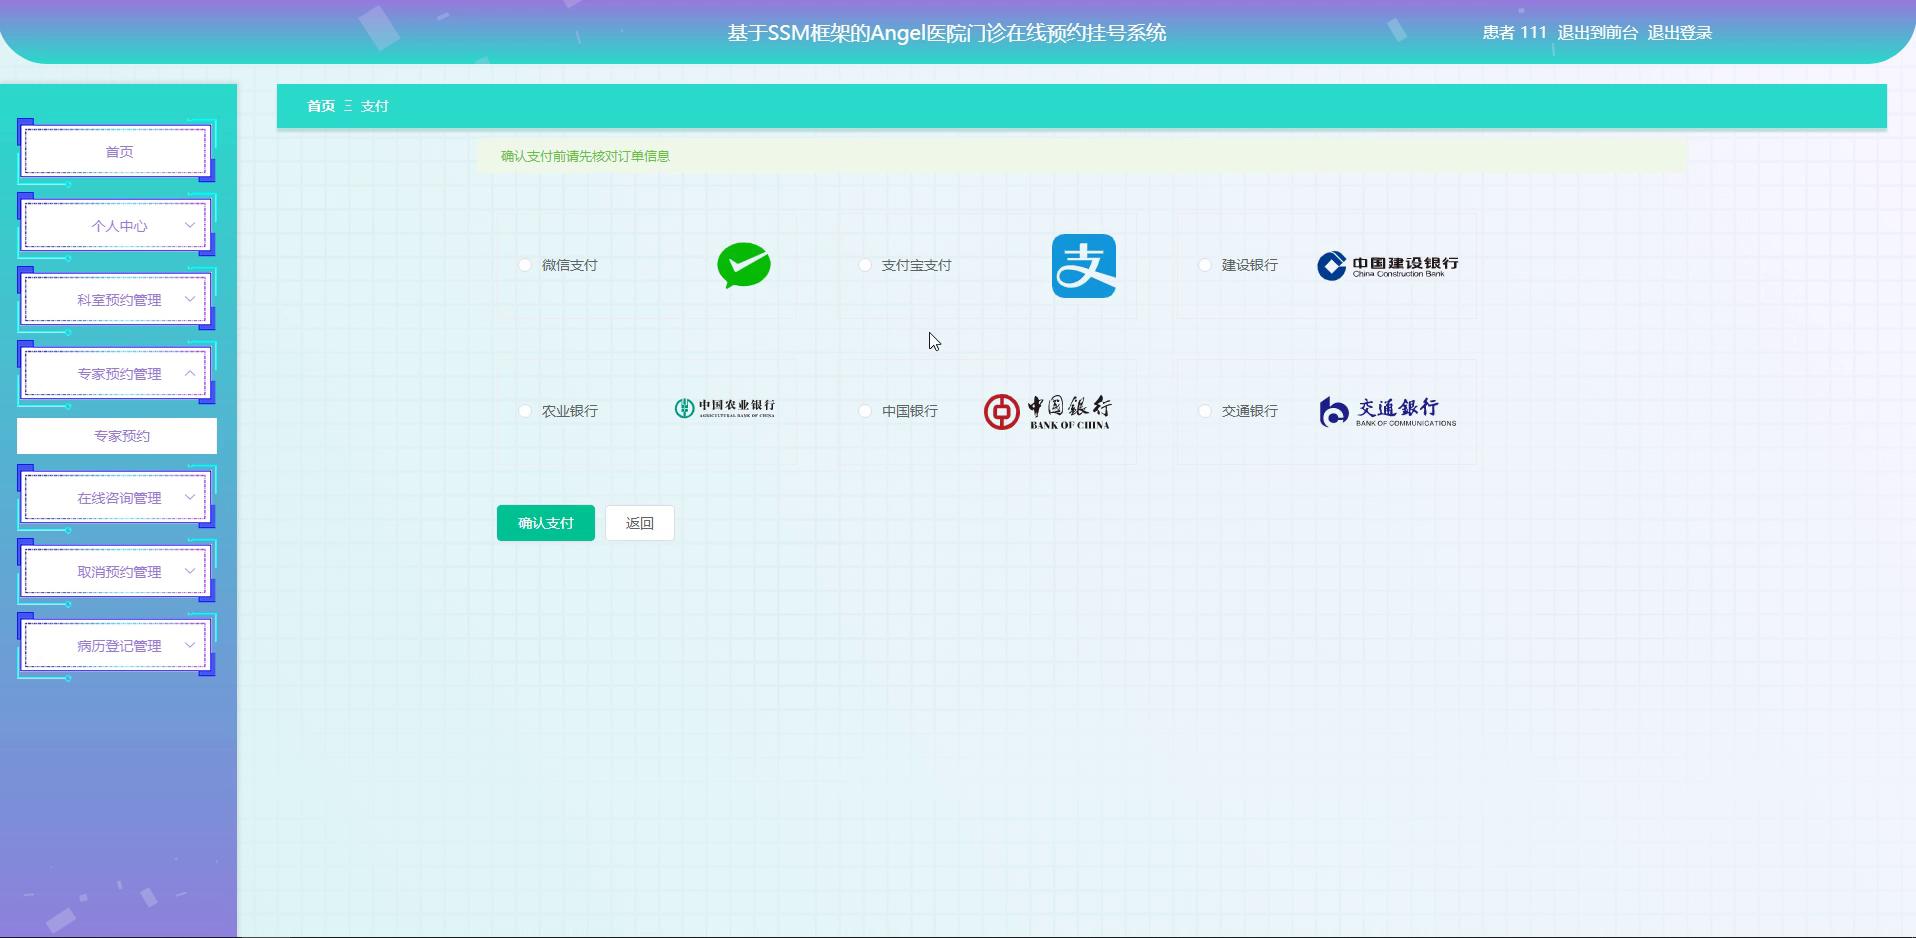Screen dimensions: 1916x938
Task: Select the 中国银行 radio button
Action: click(x=865, y=411)
